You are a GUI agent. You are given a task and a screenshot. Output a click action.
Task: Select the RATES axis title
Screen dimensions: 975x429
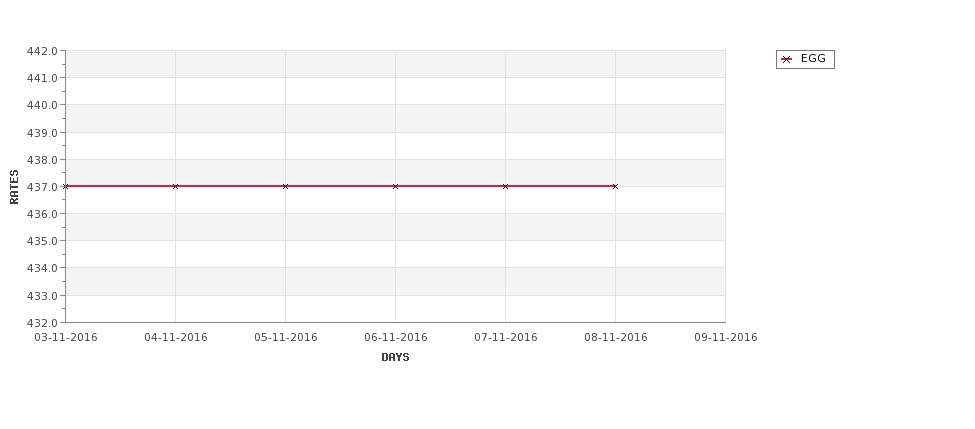click(14, 186)
